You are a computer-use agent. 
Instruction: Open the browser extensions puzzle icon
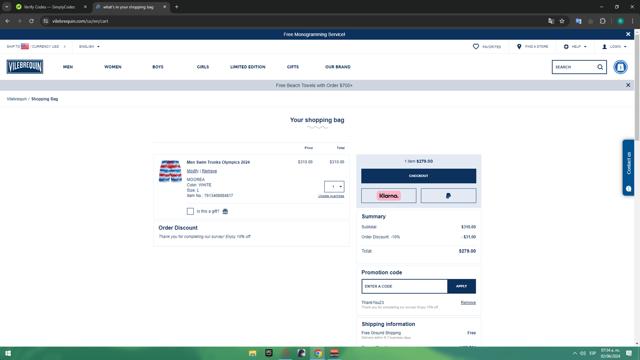coord(602,21)
